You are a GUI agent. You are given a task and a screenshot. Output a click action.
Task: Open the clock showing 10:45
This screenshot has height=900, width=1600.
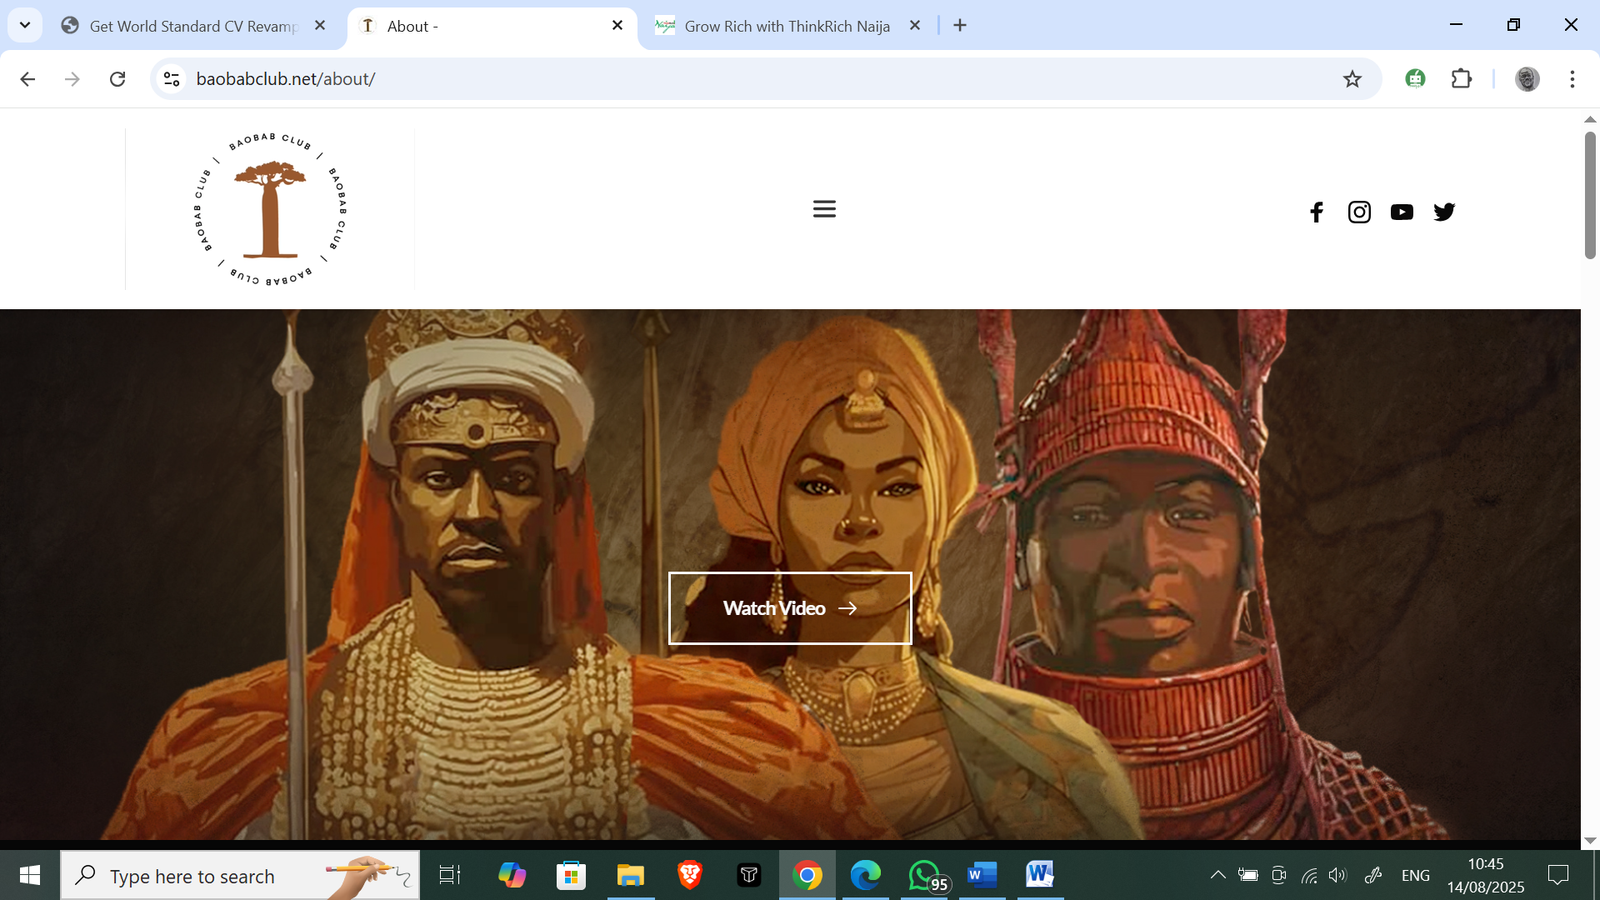[x=1486, y=876]
